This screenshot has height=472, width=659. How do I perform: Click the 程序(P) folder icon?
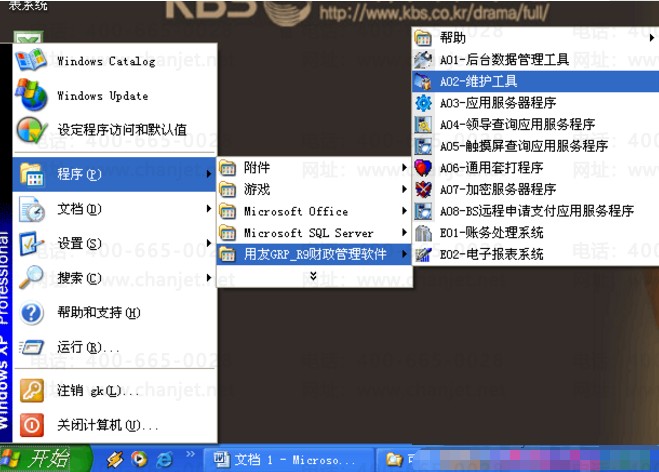point(31,174)
